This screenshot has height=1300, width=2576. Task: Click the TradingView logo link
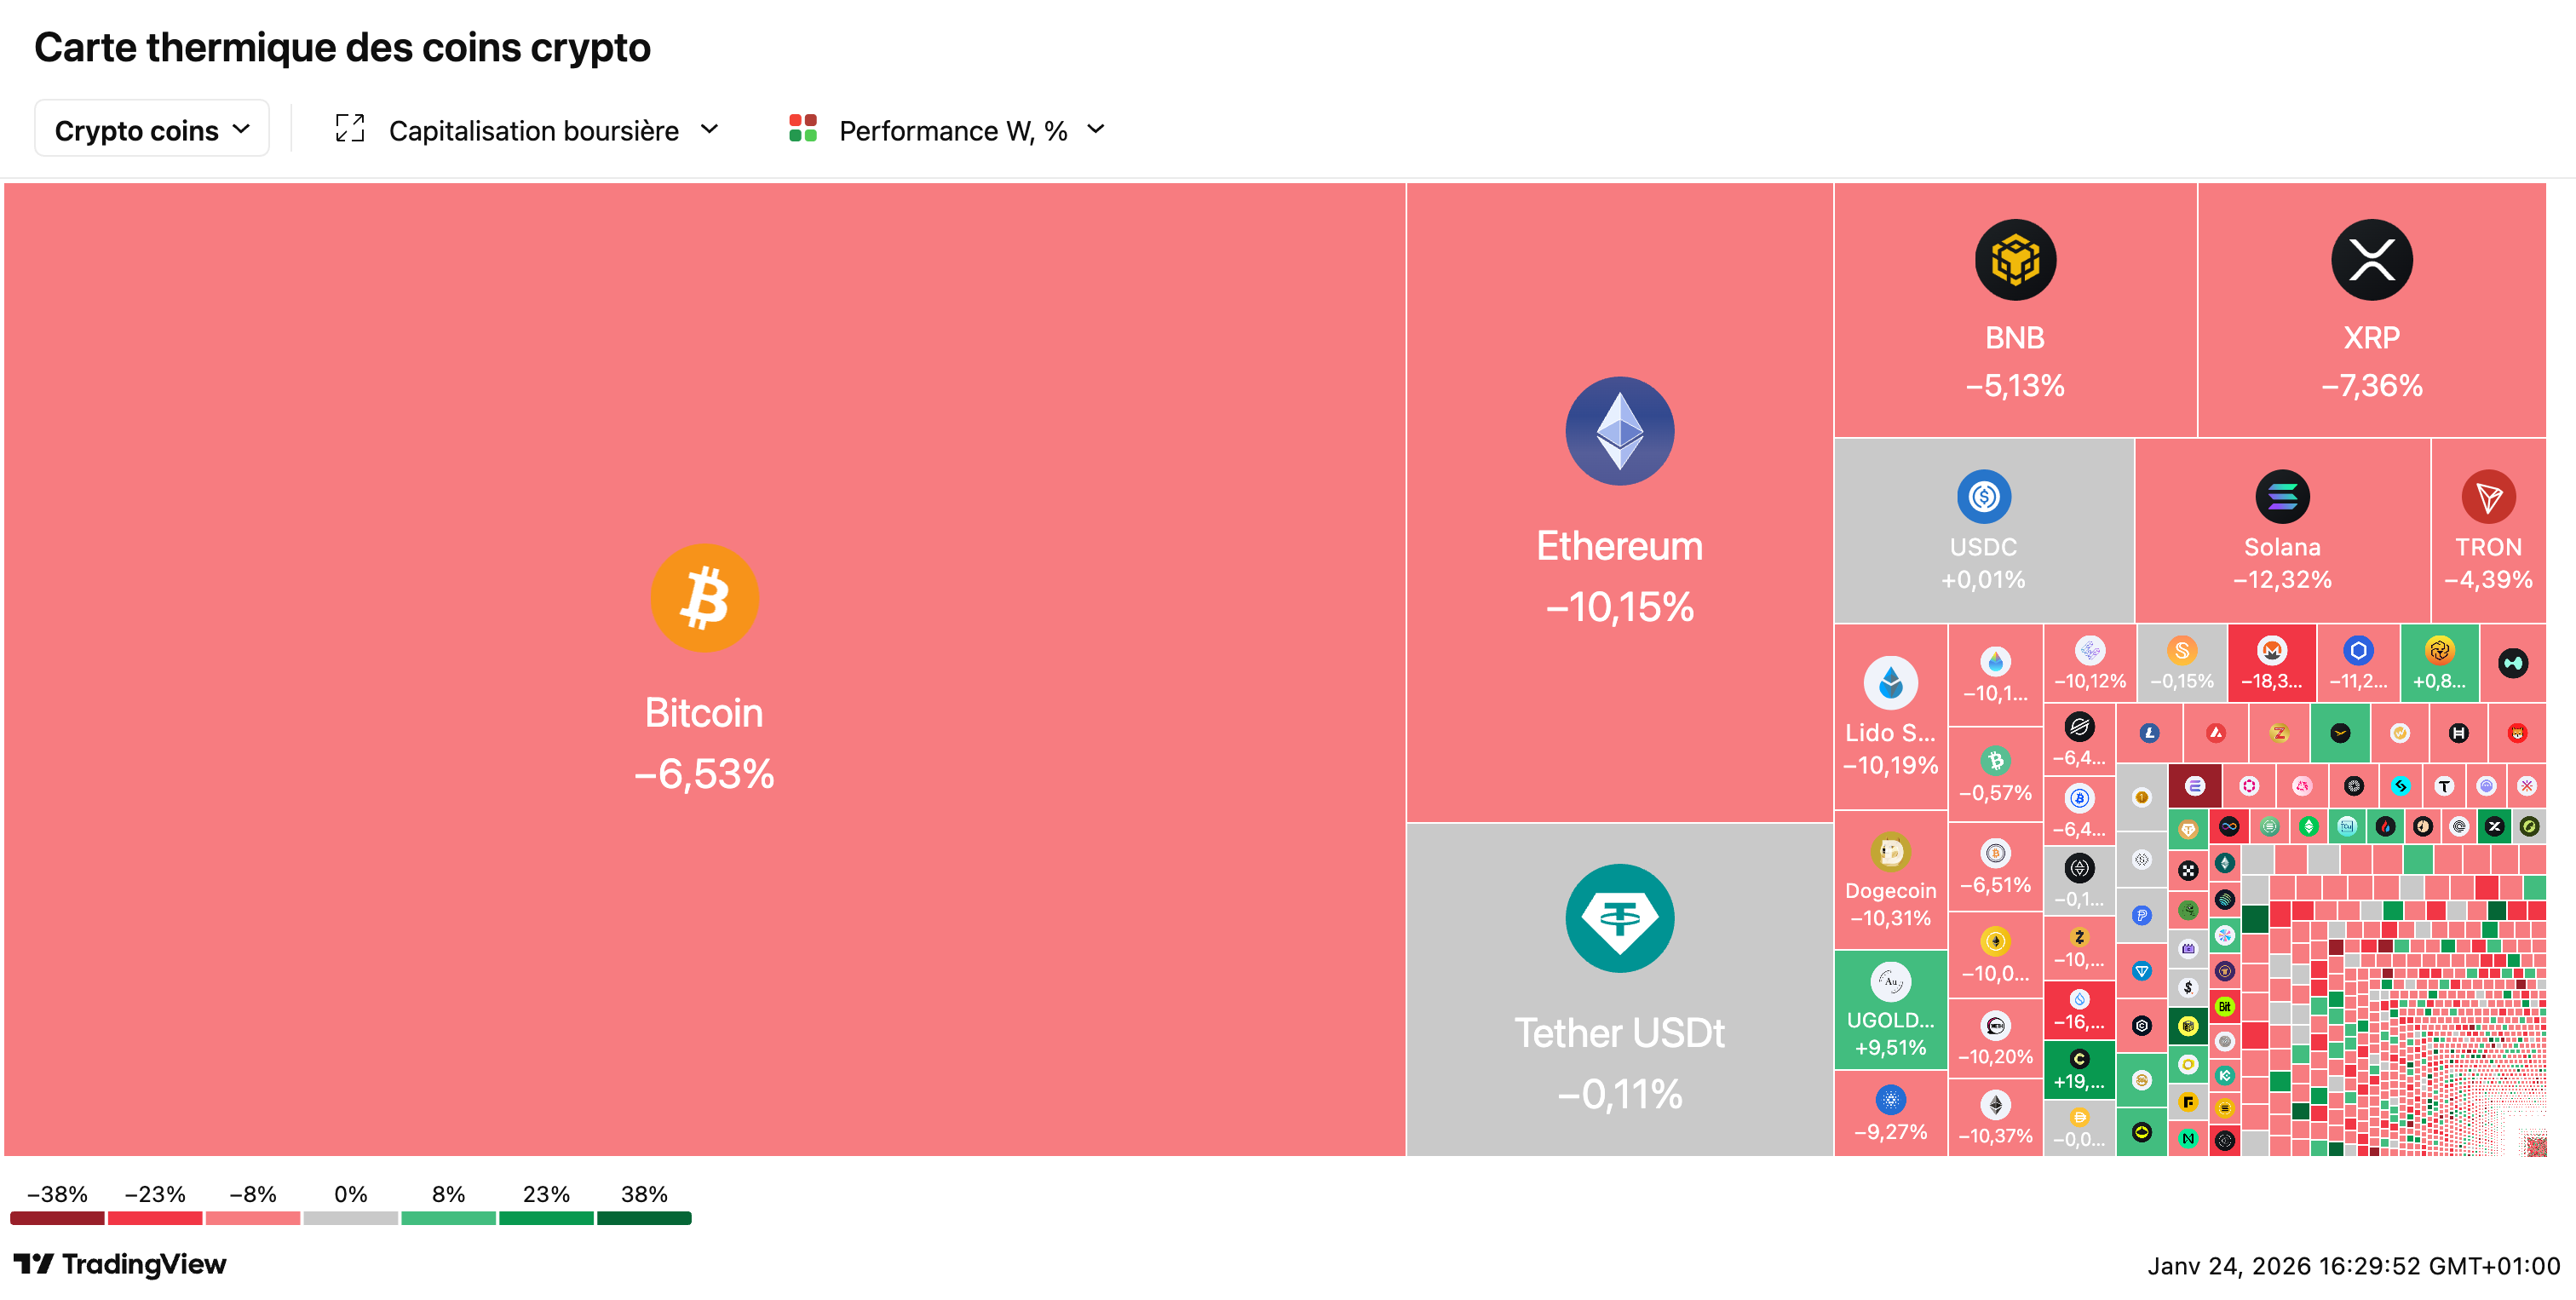click(x=120, y=1264)
